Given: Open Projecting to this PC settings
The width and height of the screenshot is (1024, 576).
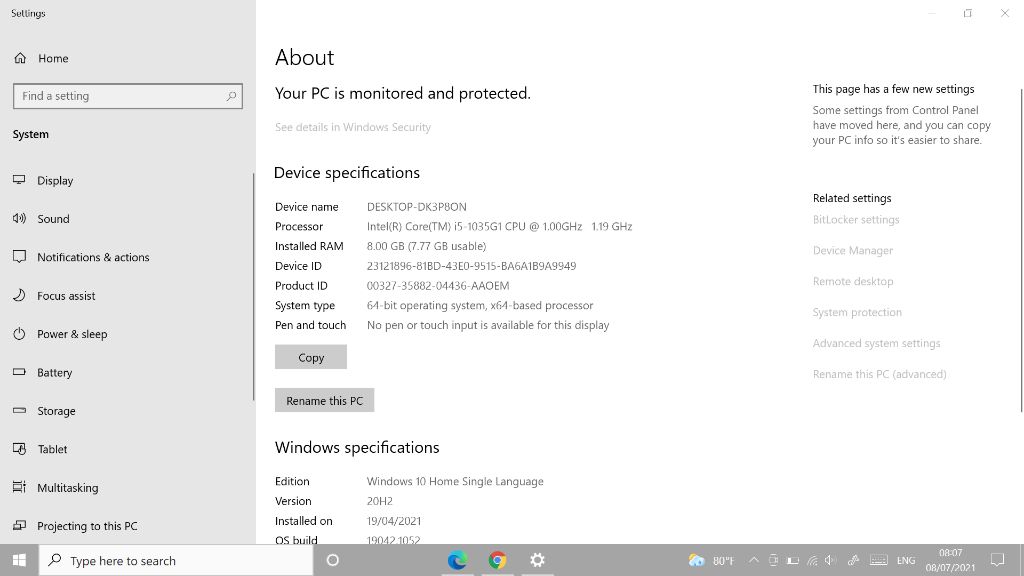Looking at the screenshot, I should coord(88,526).
